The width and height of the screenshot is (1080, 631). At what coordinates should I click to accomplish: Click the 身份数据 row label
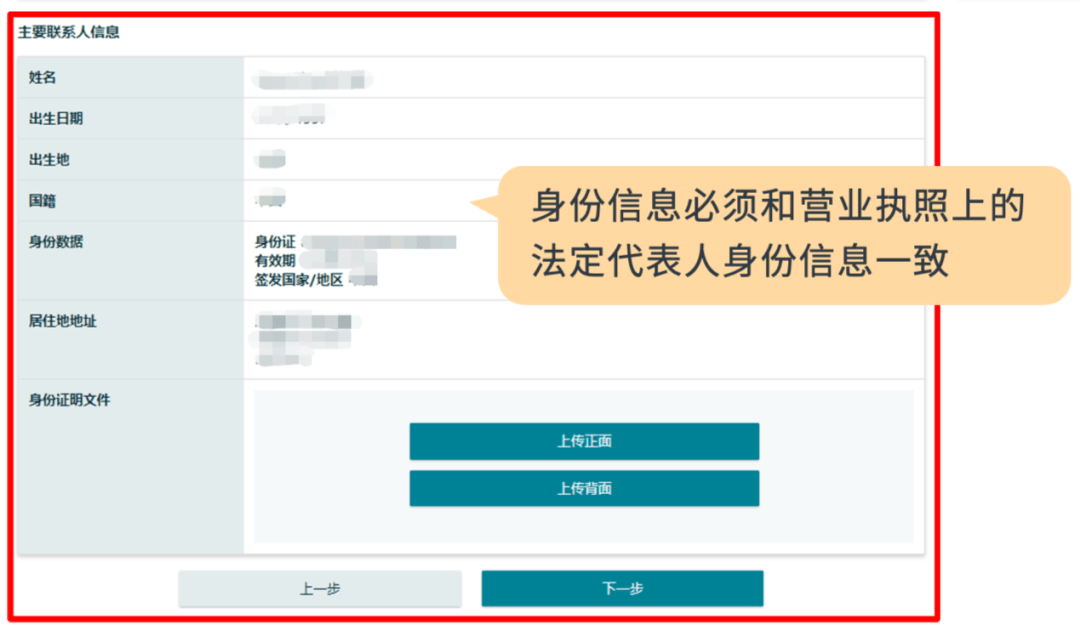[56, 242]
